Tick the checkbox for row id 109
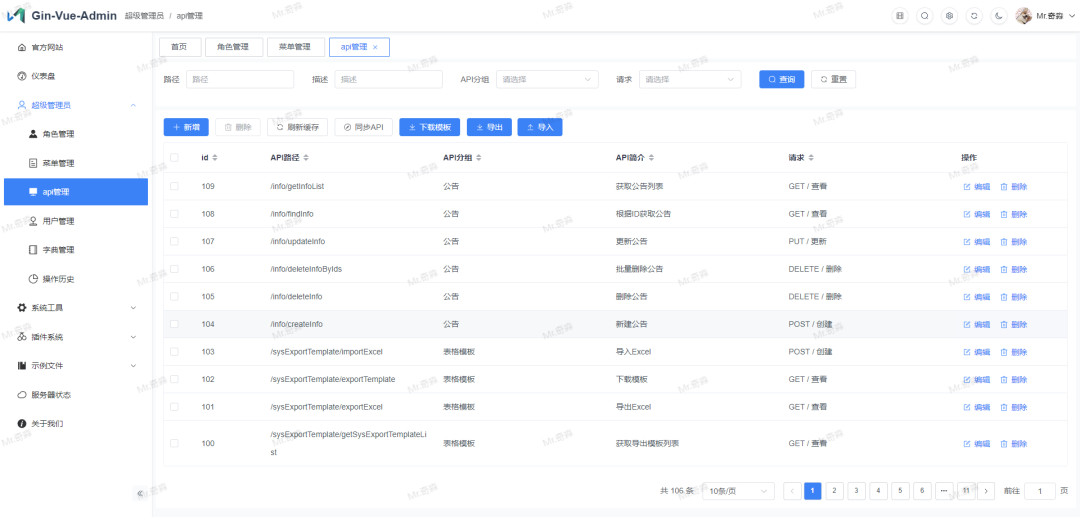The width and height of the screenshot is (1080, 517). point(175,186)
